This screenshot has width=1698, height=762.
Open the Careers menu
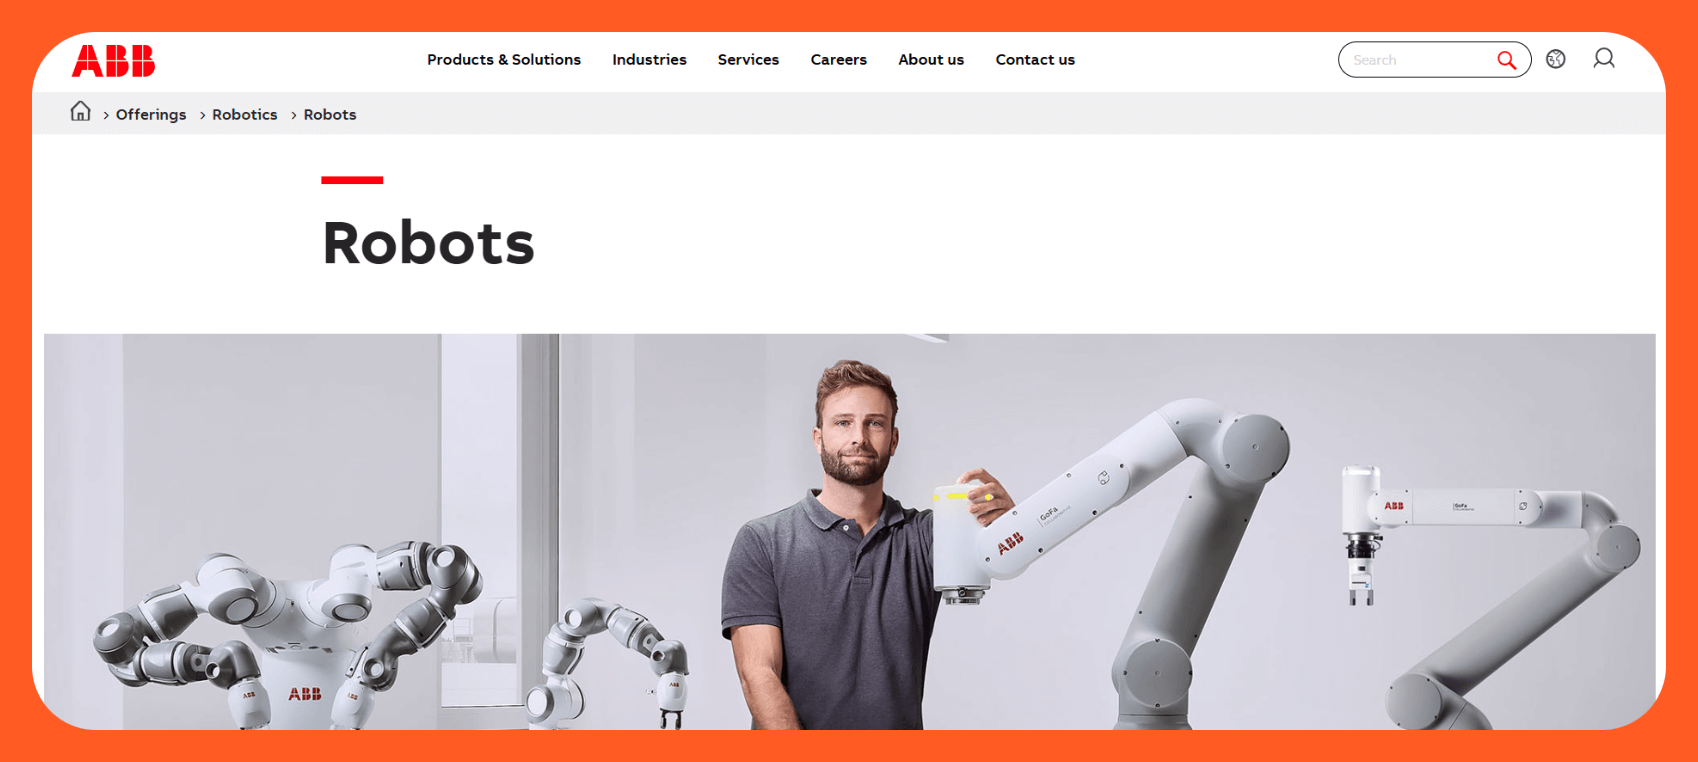pos(838,60)
